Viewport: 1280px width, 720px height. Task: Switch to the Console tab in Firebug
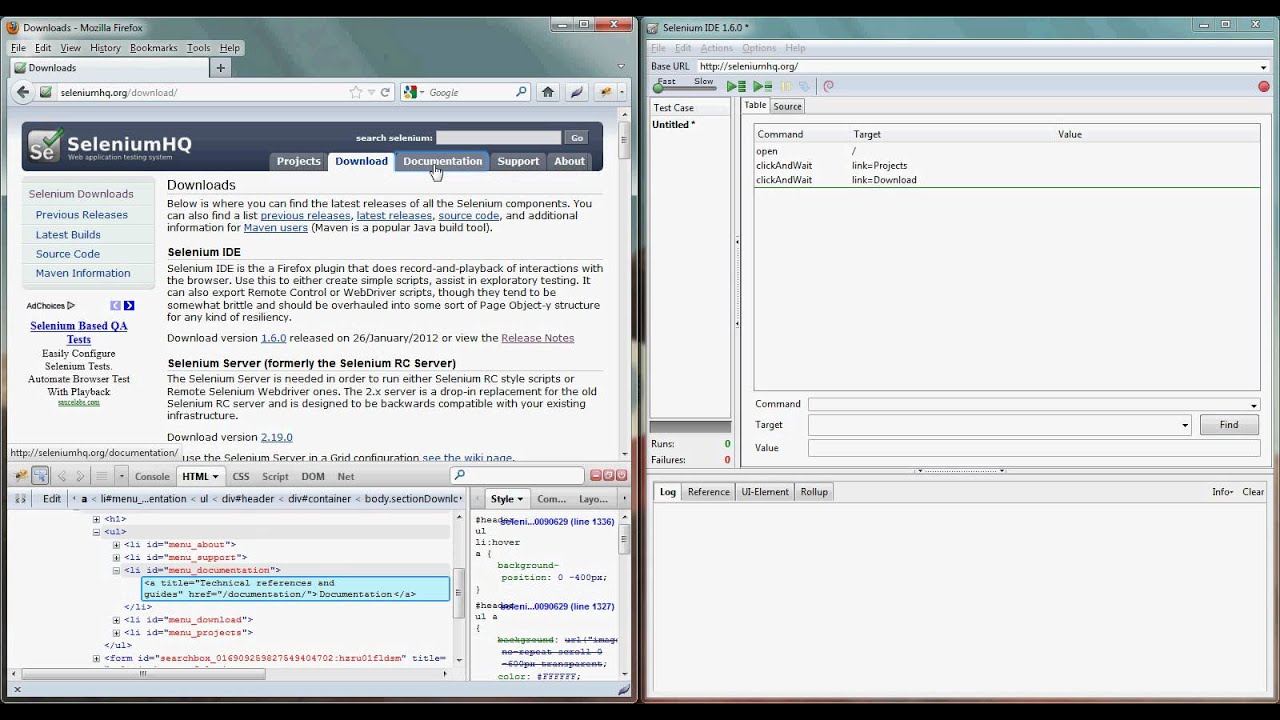click(153, 477)
